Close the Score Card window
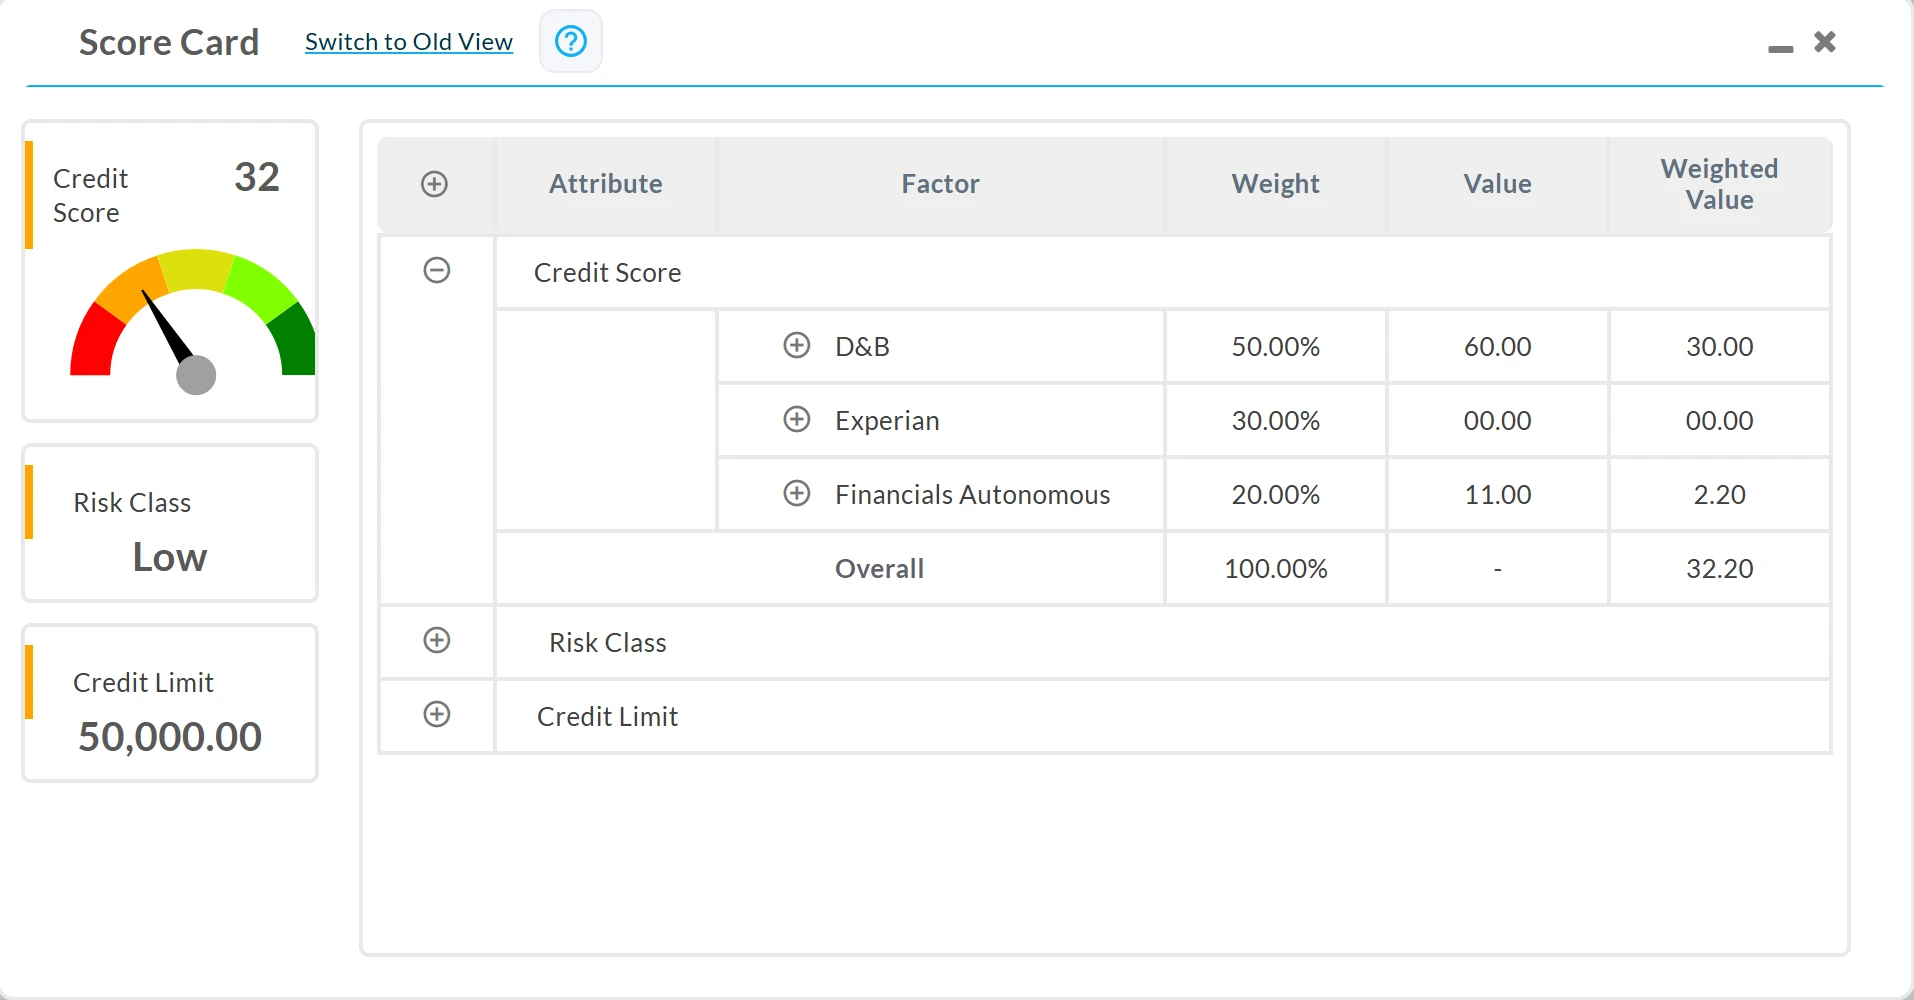 click(x=1825, y=41)
